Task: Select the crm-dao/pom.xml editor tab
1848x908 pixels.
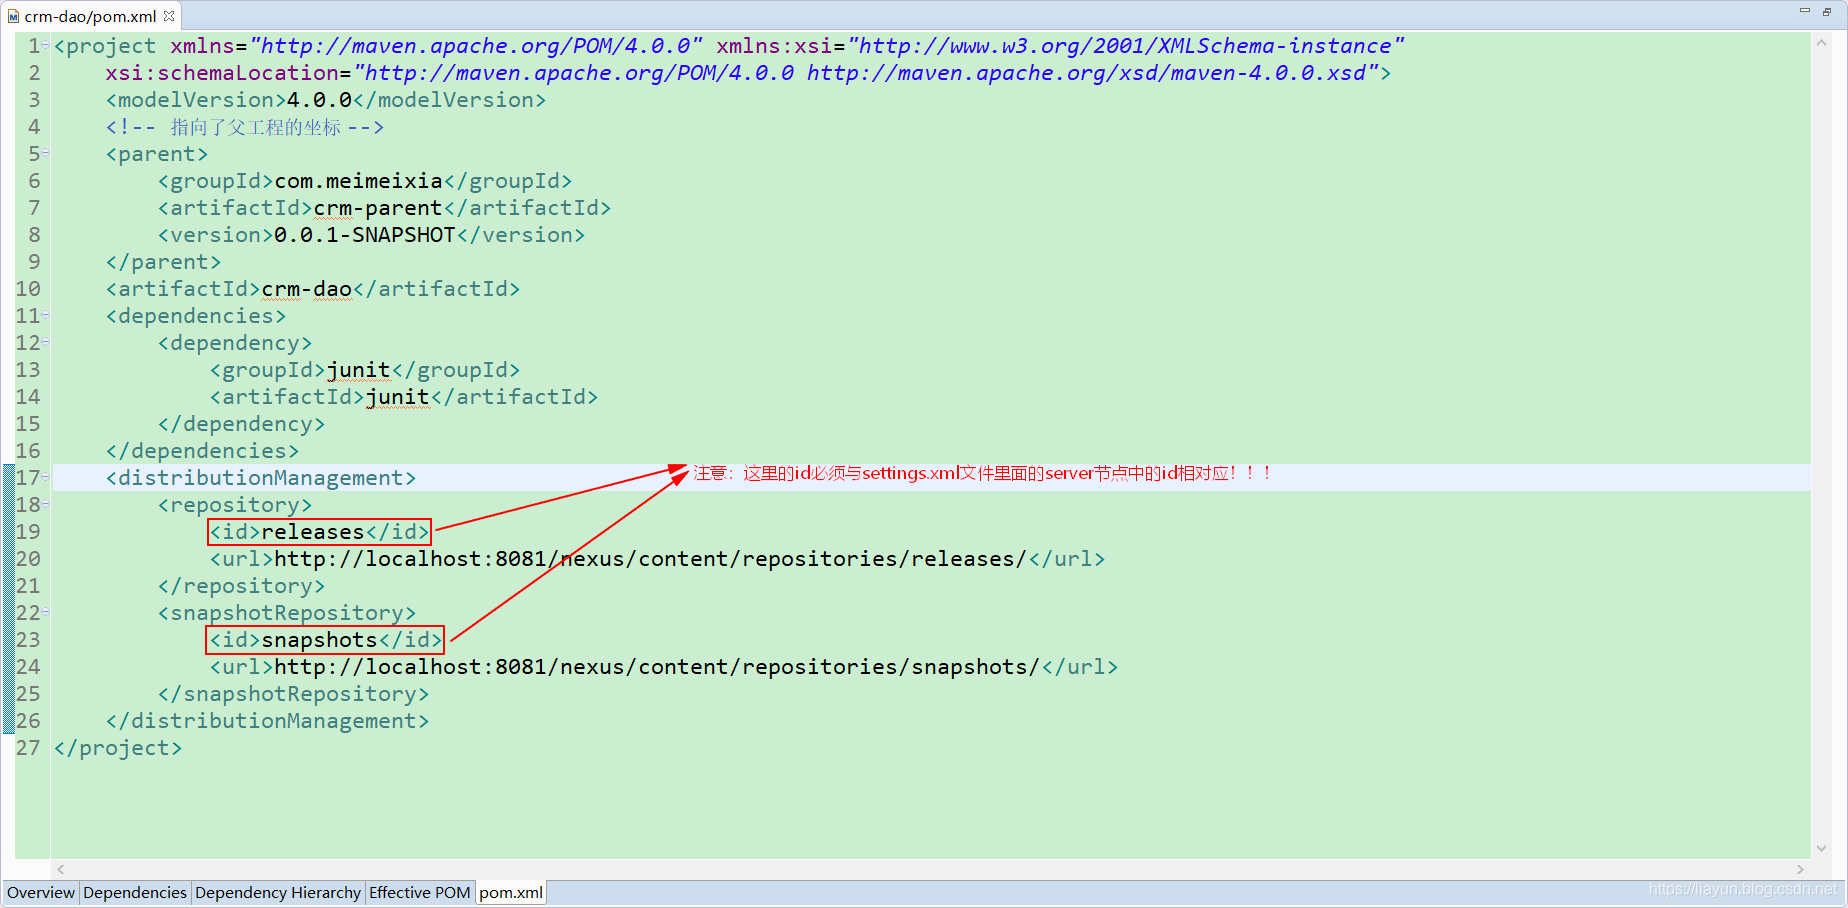Action: (x=90, y=16)
